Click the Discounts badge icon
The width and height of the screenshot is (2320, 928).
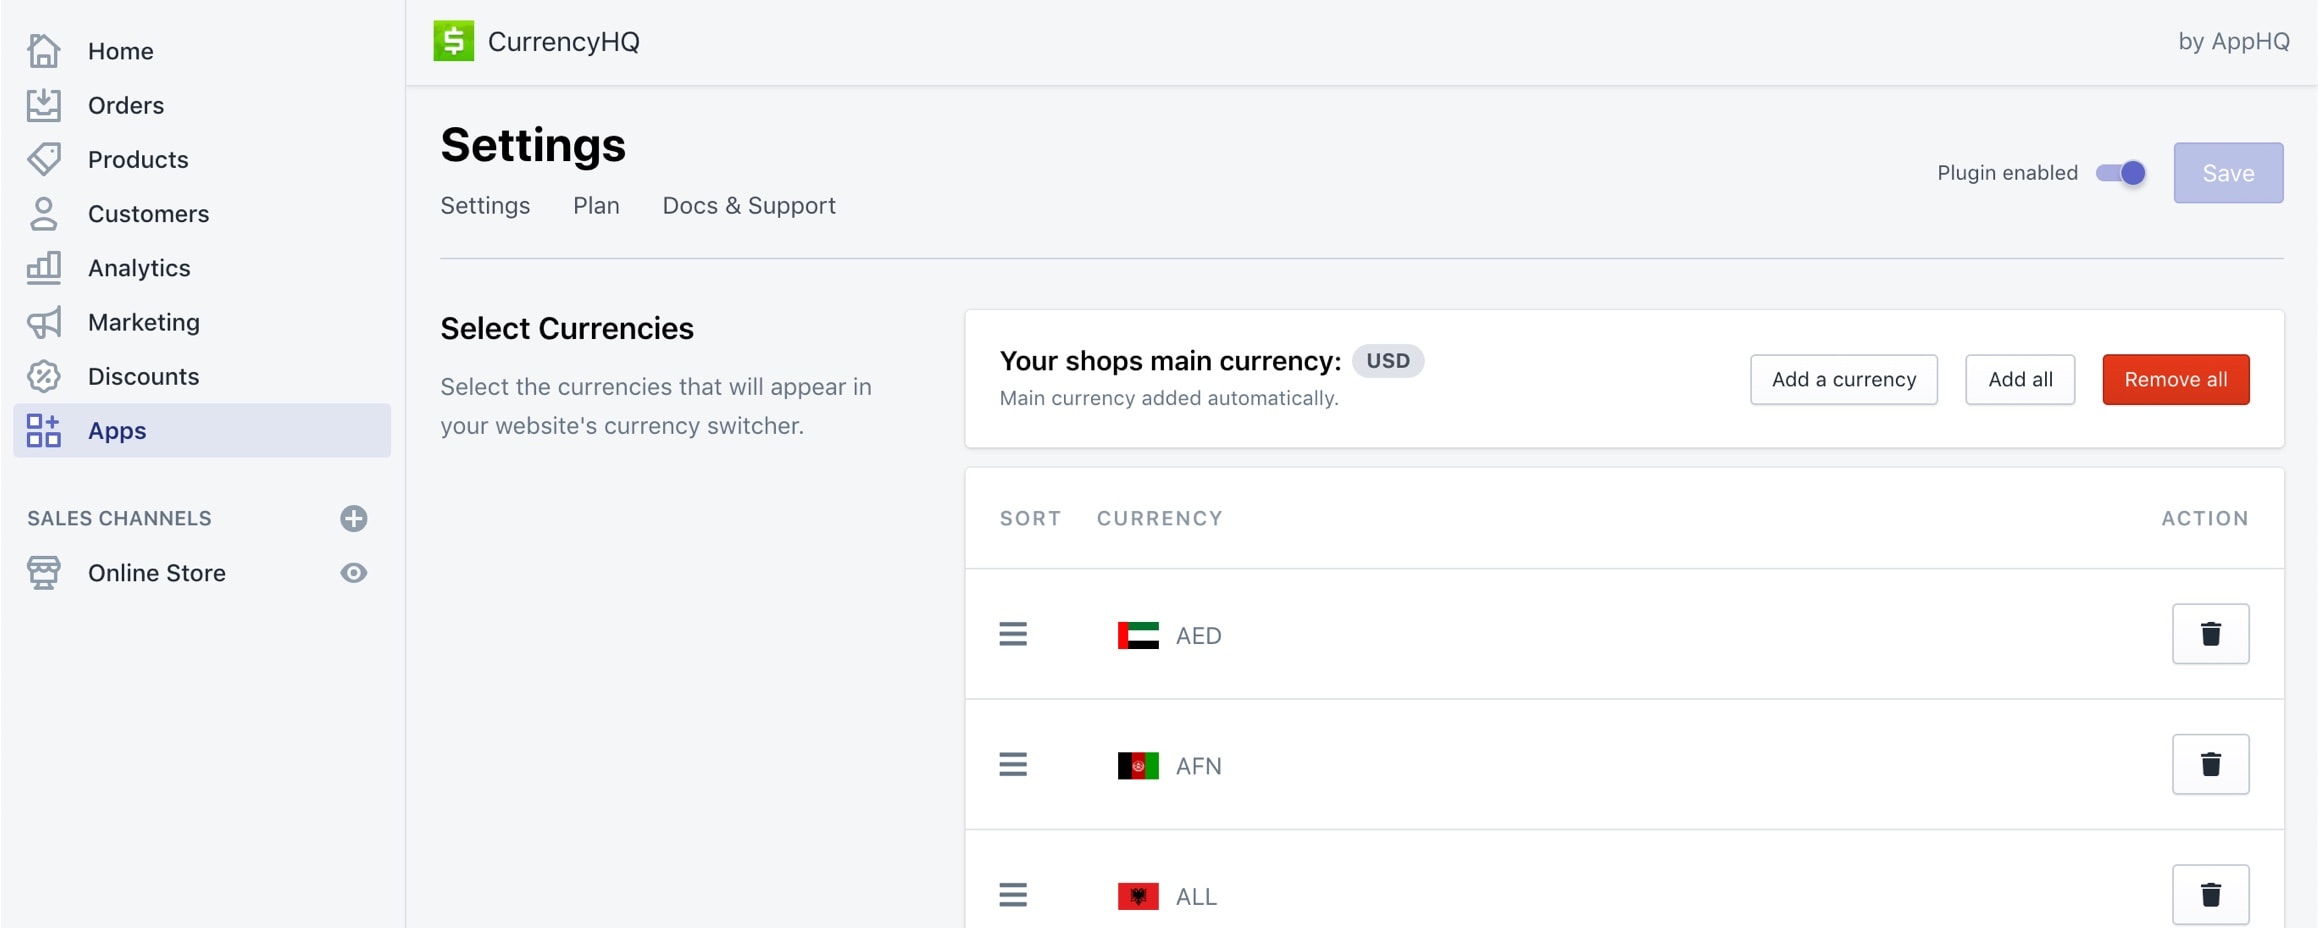44,376
